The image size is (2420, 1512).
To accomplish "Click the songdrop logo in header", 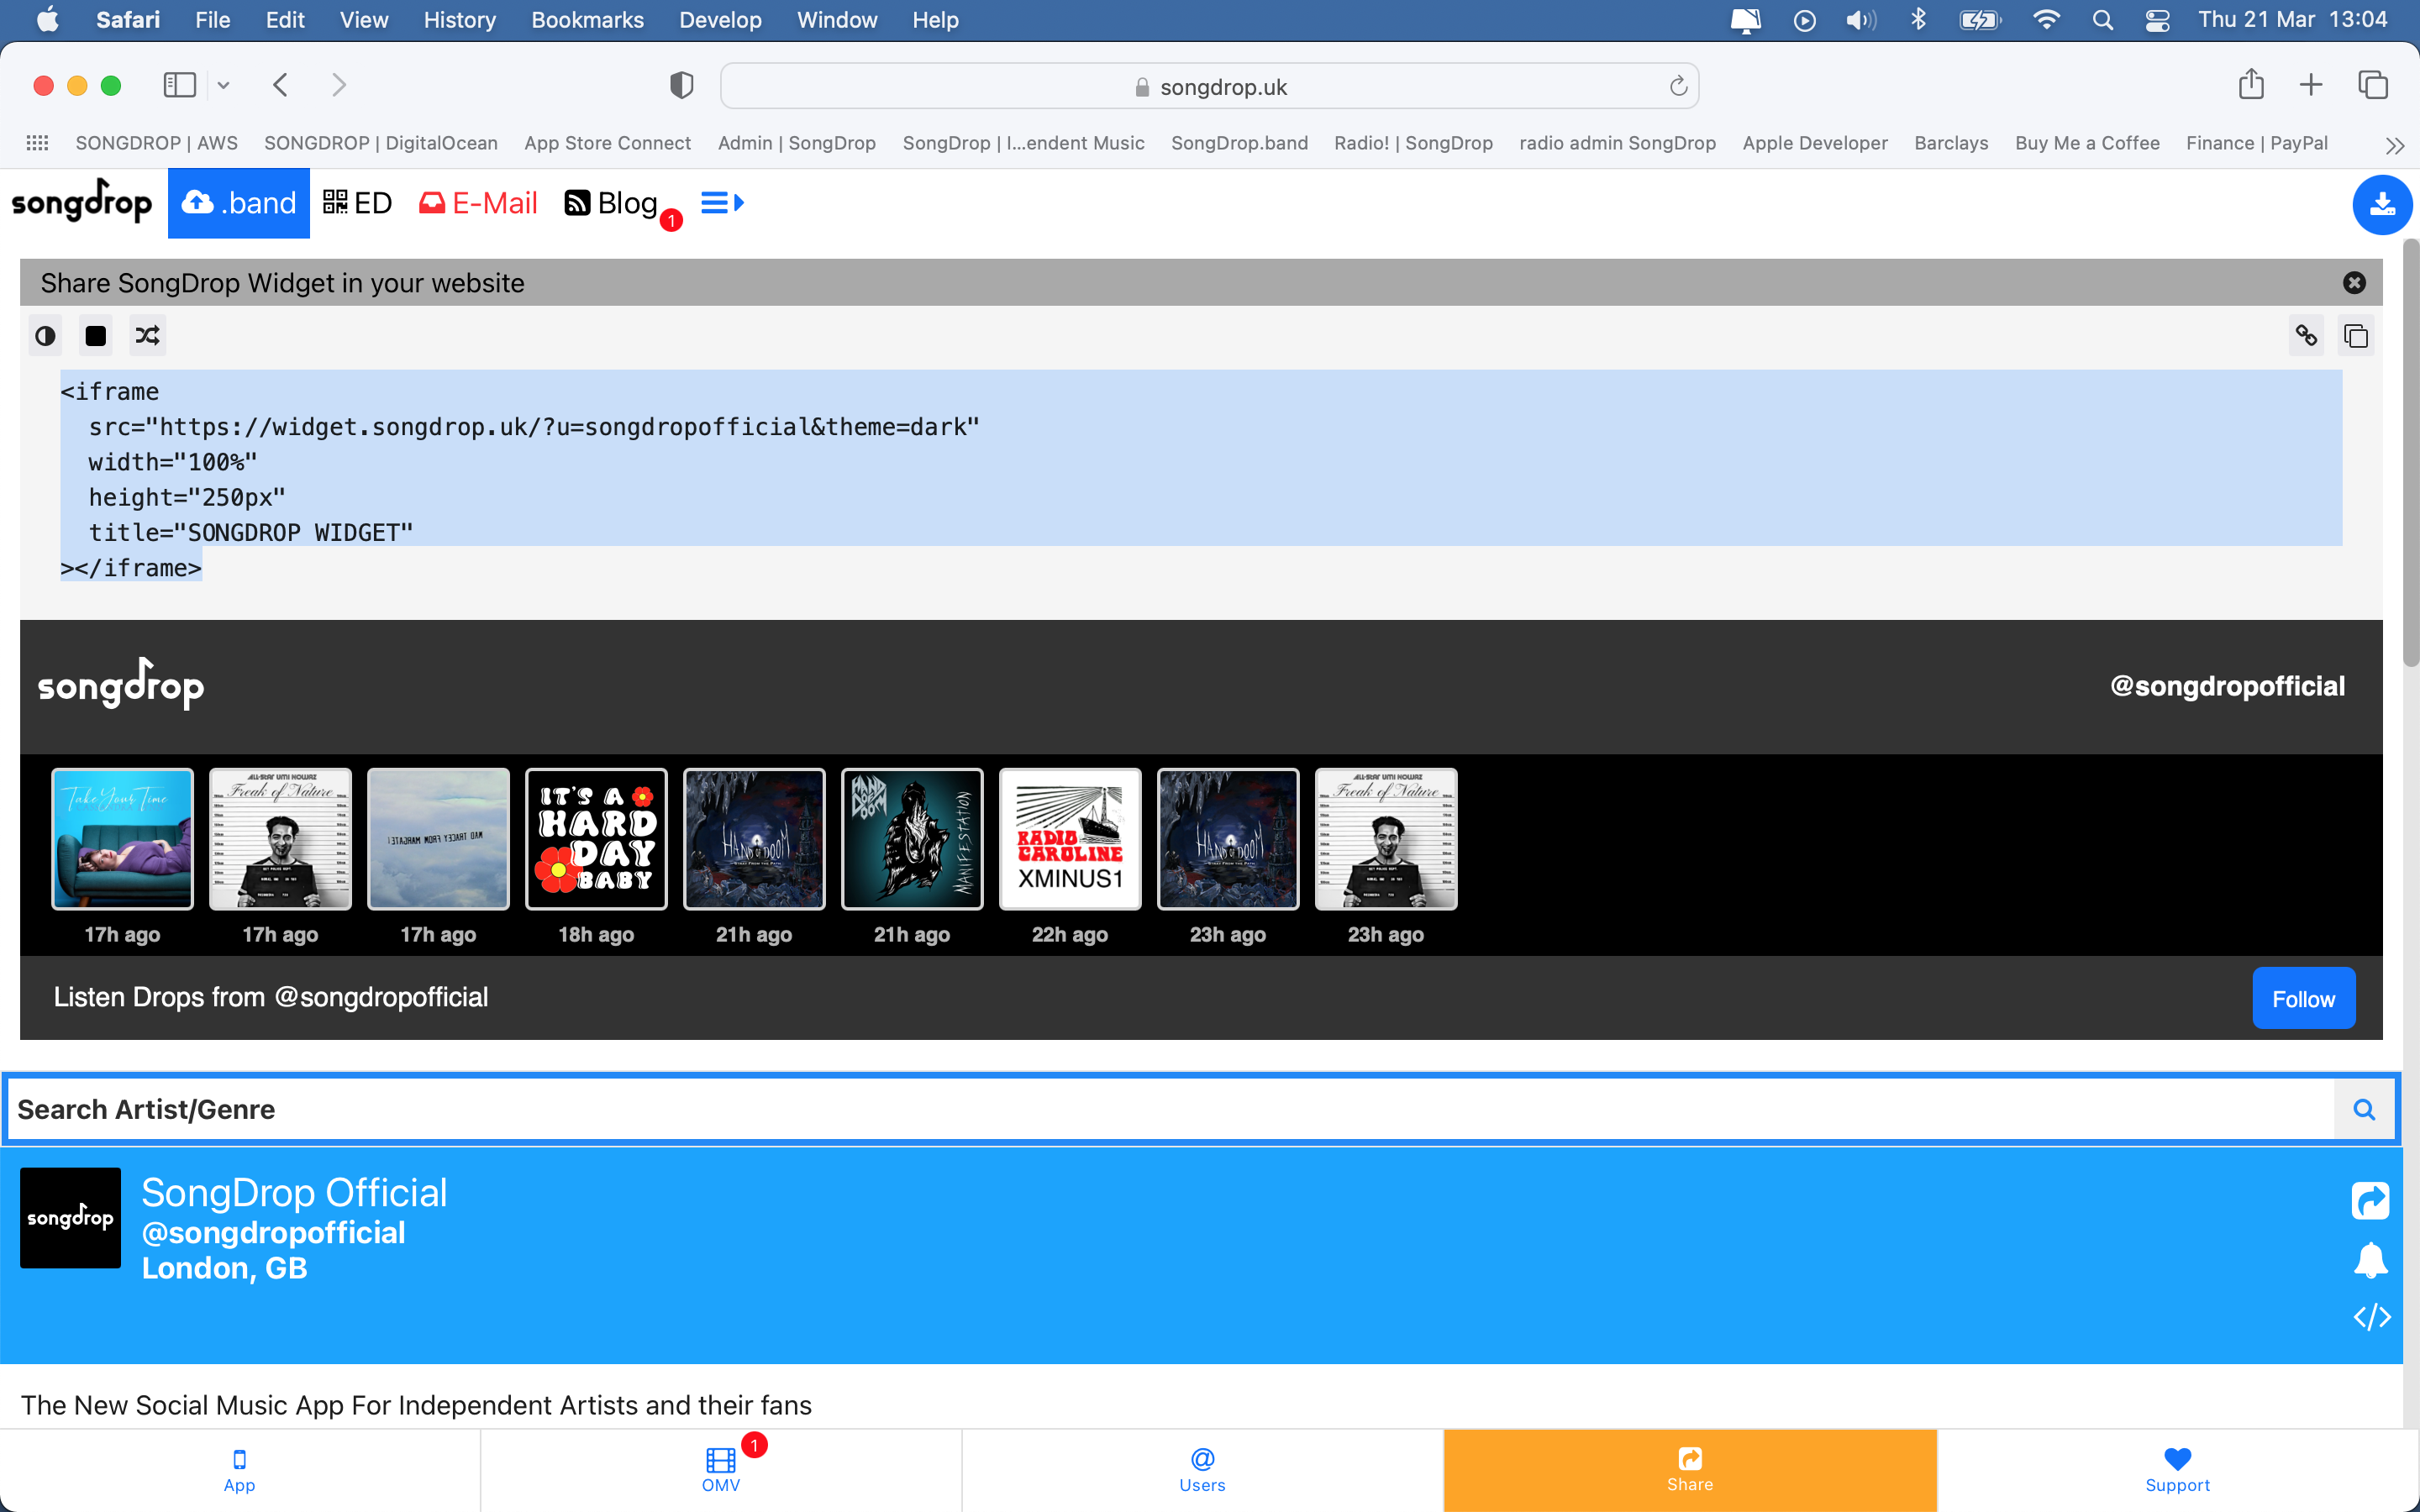I will (82, 200).
